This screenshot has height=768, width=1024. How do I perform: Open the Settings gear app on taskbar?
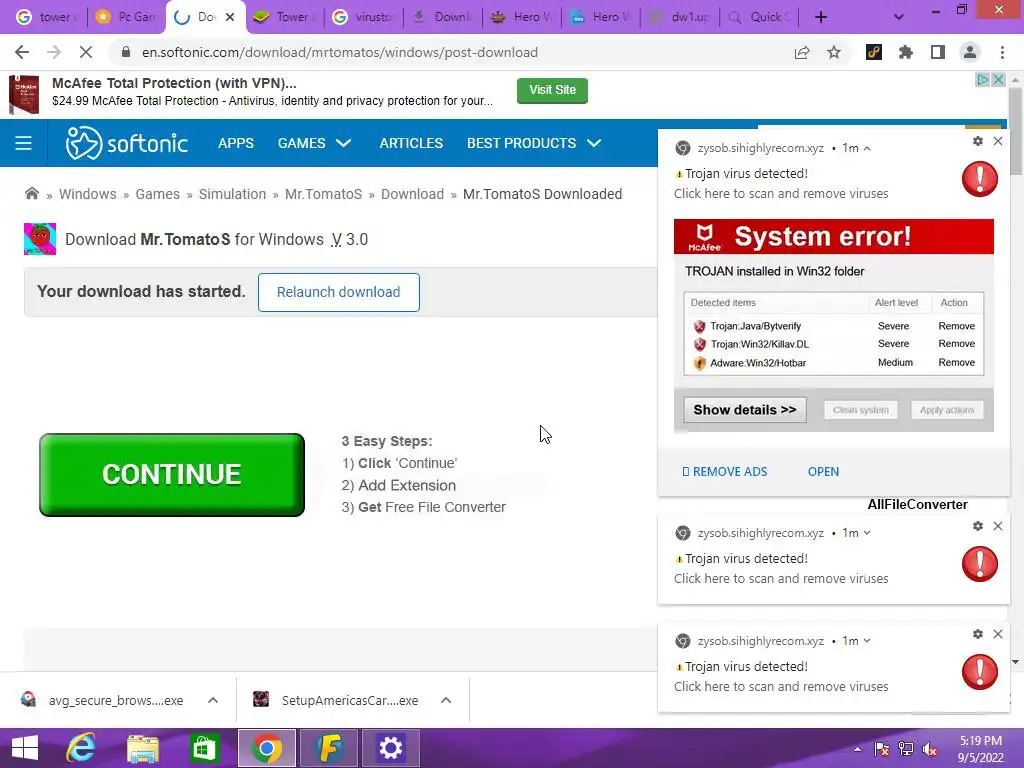click(390, 748)
